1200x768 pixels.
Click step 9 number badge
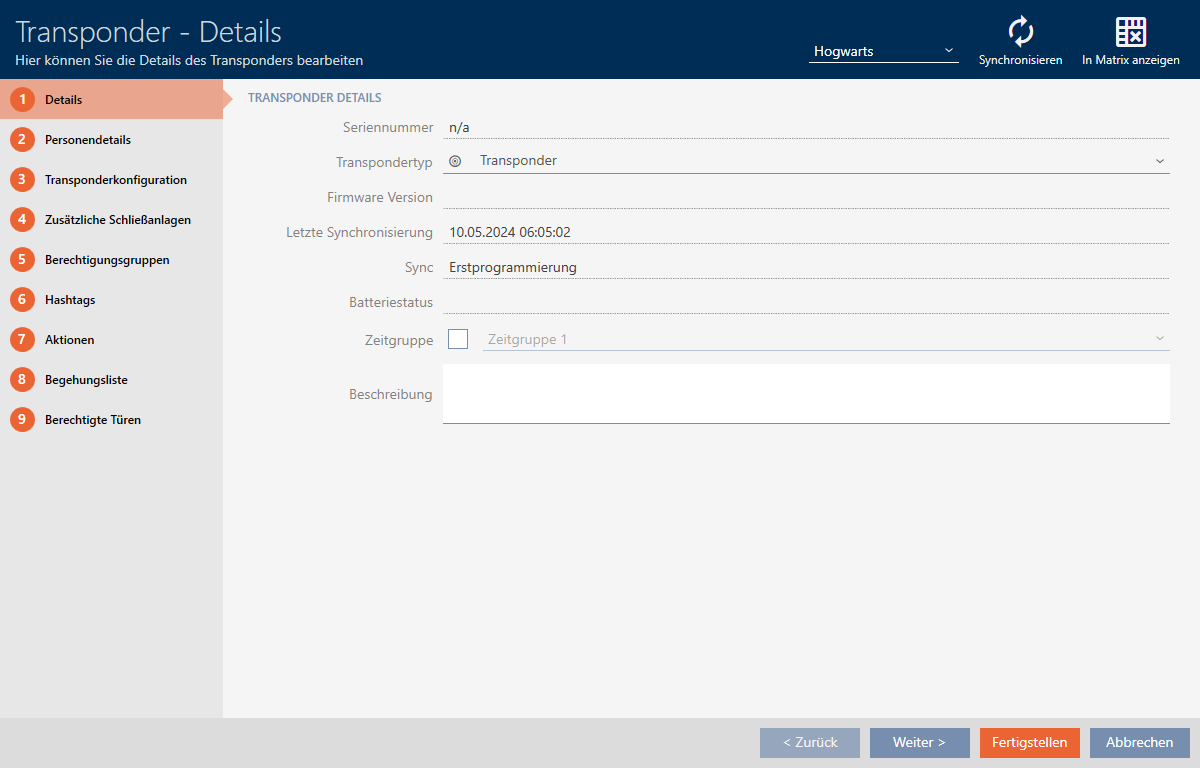click(22, 420)
